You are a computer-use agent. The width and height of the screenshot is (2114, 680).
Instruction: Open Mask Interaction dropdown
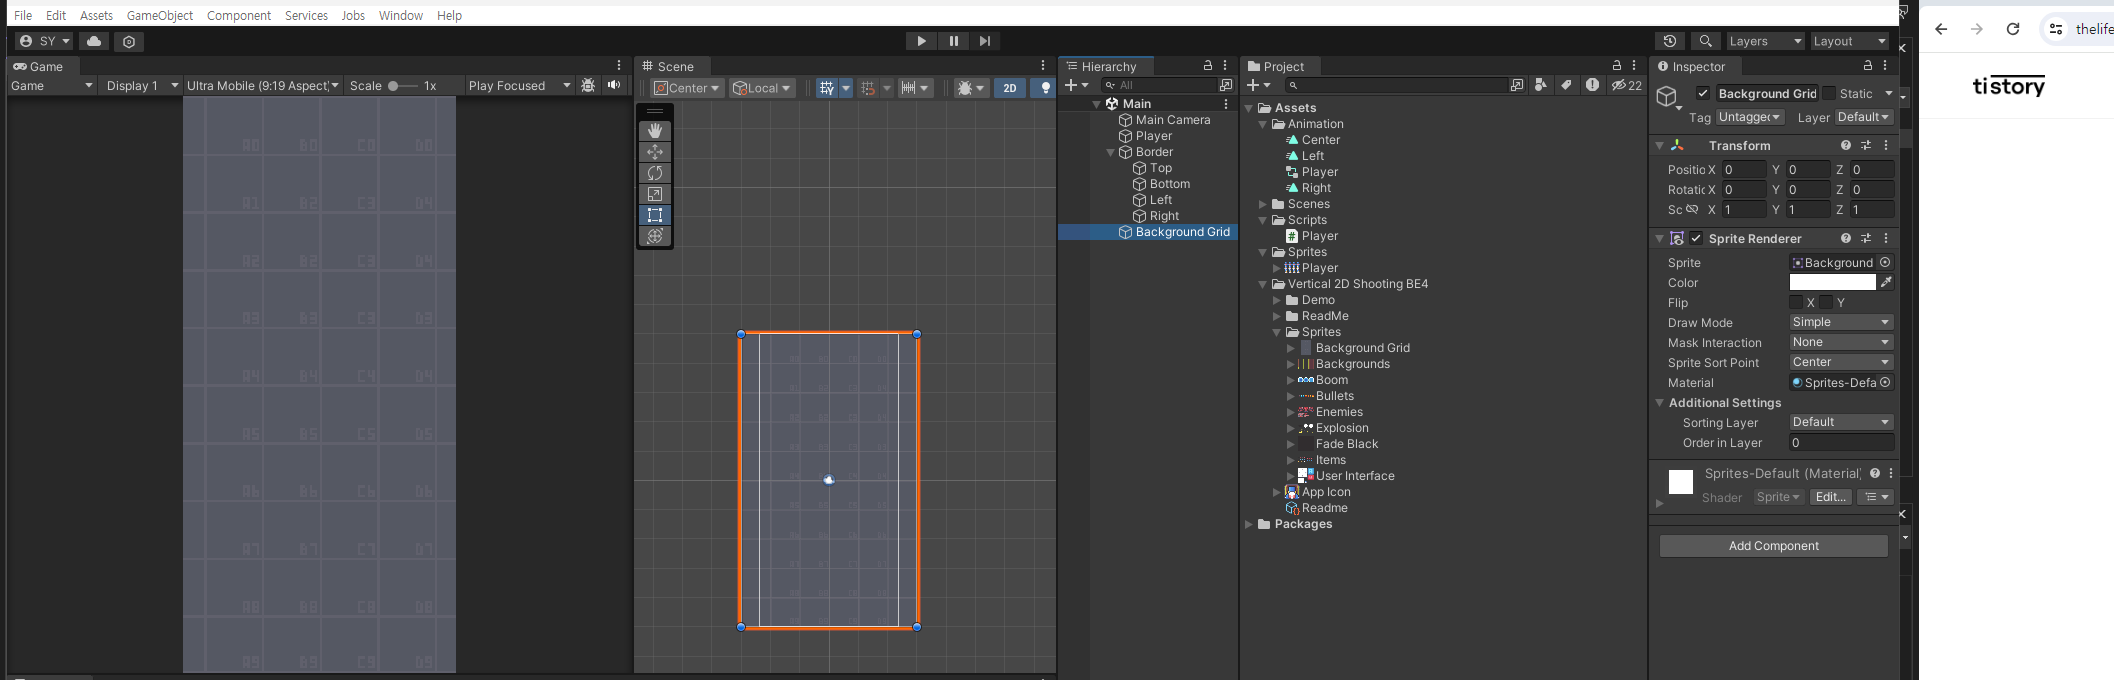(1841, 343)
